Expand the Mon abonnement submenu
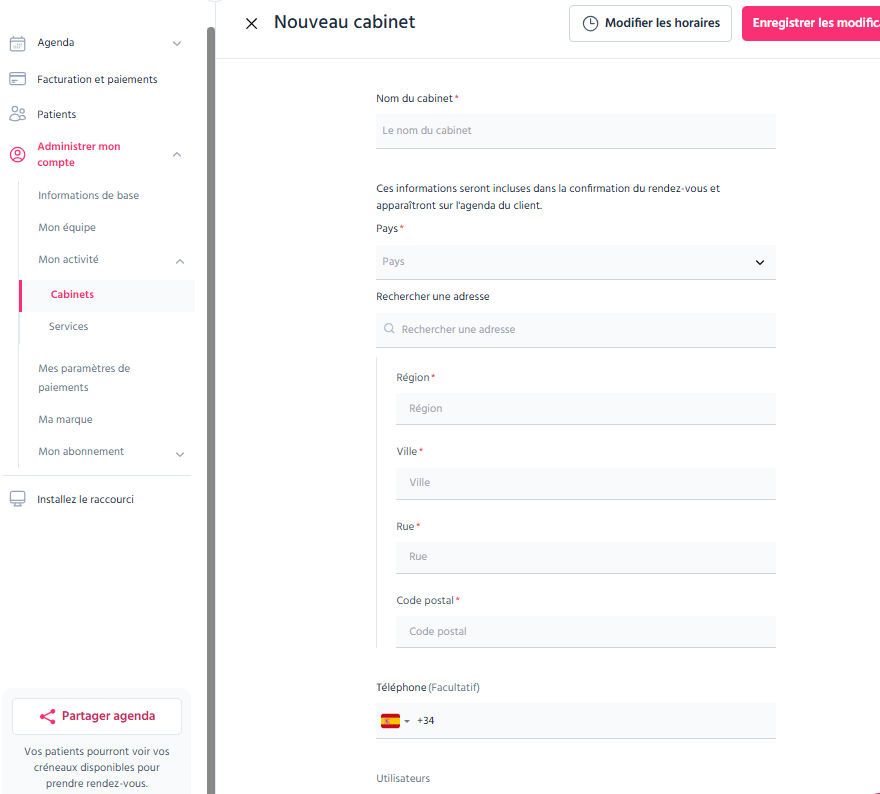Viewport: 880px width, 794px height. coord(180,454)
